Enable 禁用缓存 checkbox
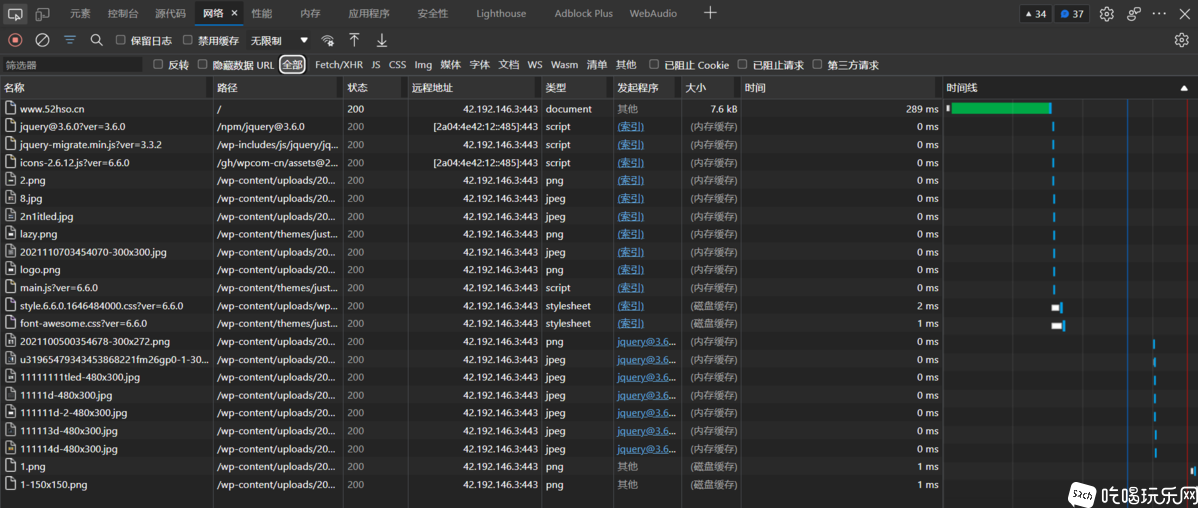Screen dimensions: 1198x508 (187, 40)
